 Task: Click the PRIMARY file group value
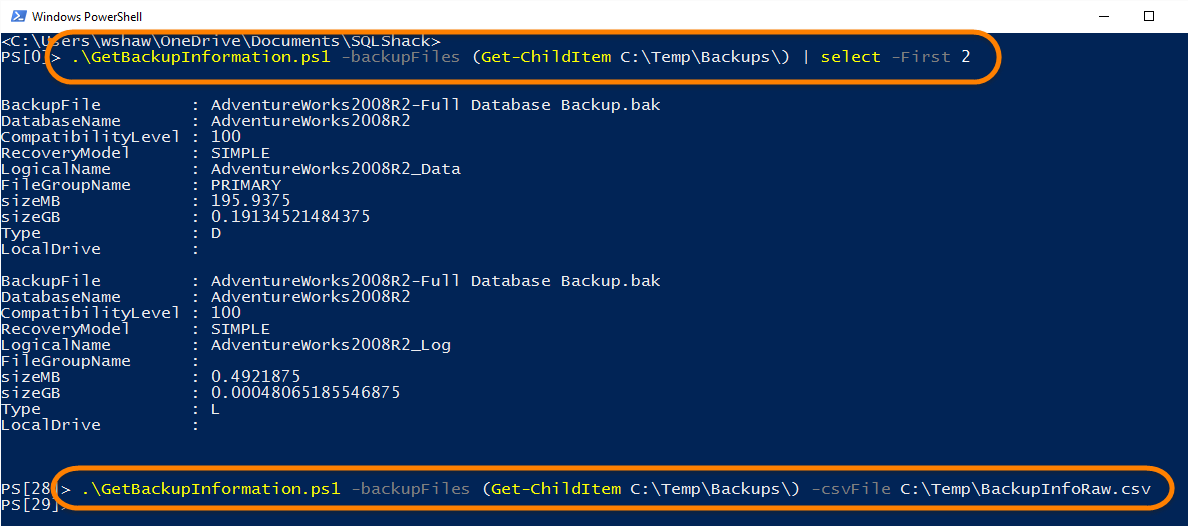[x=245, y=185]
